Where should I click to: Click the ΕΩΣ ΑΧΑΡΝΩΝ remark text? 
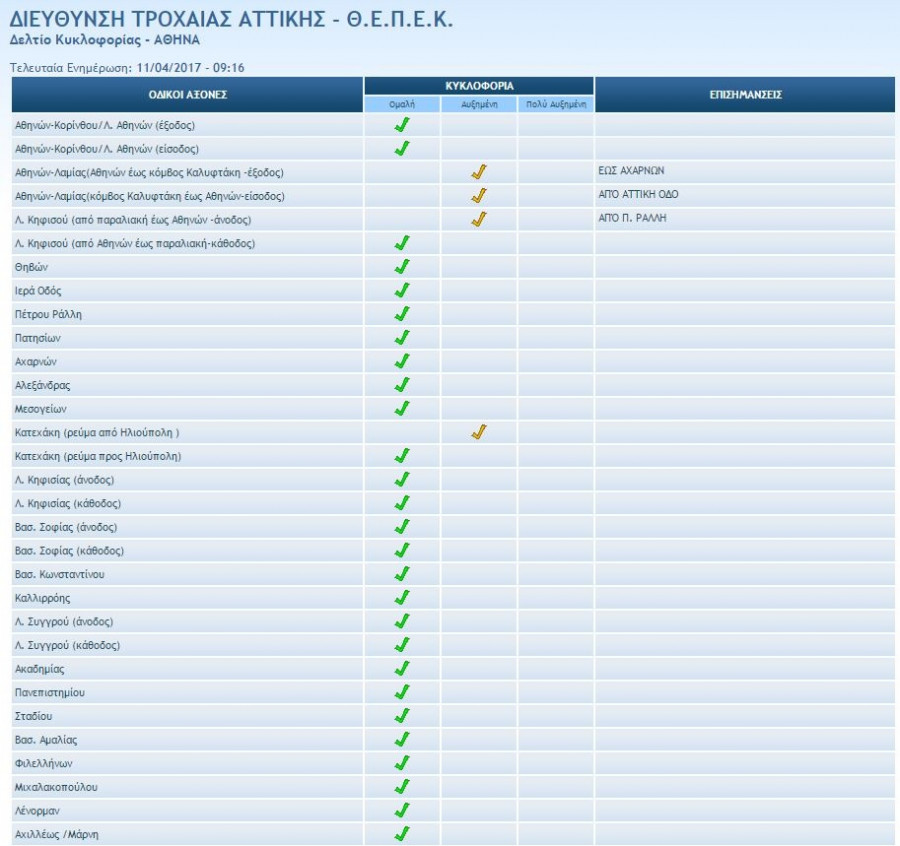click(631, 171)
